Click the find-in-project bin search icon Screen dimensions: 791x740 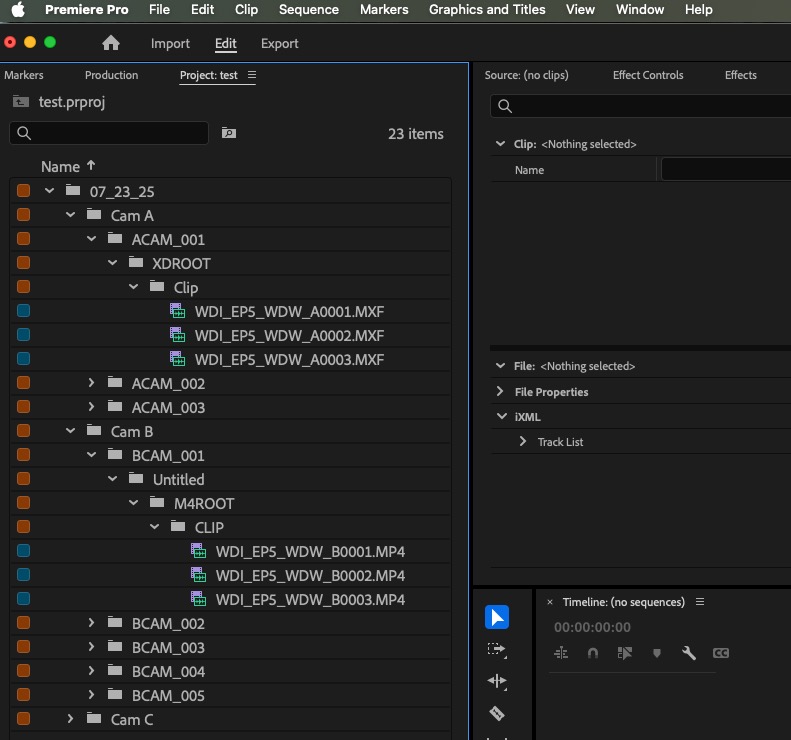229,133
